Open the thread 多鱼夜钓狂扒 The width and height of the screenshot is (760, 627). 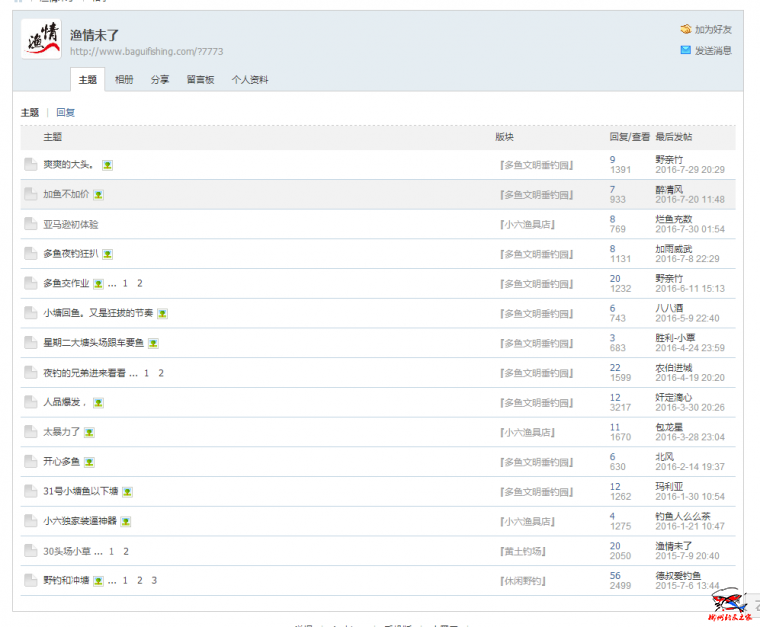(70, 254)
